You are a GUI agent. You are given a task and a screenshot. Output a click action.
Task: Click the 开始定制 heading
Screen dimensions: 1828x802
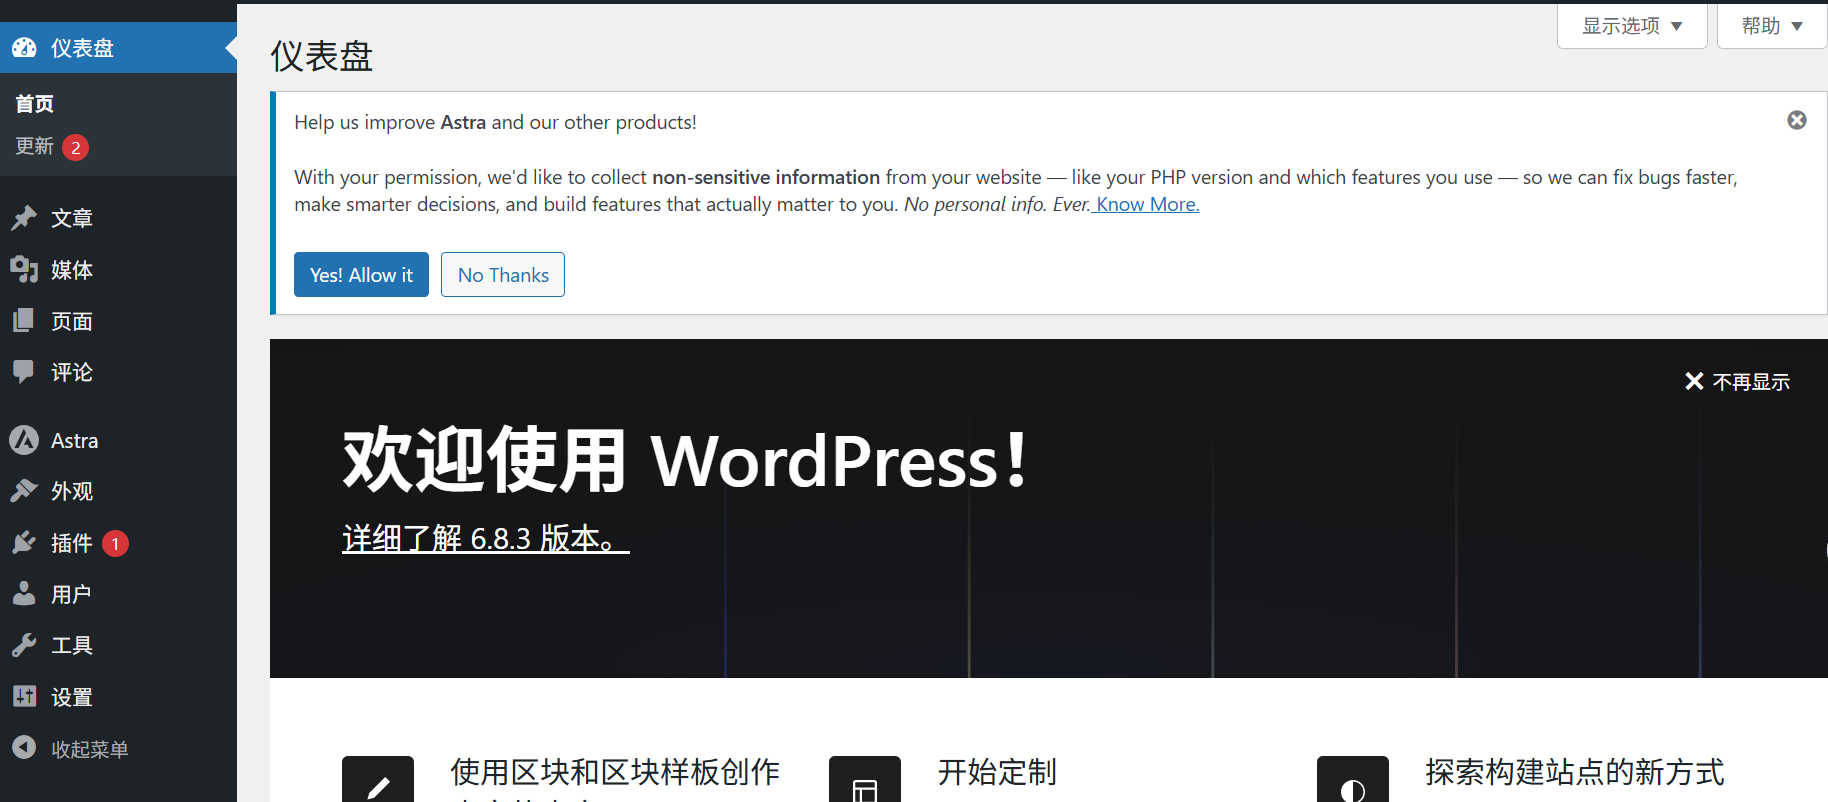(x=997, y=772)
